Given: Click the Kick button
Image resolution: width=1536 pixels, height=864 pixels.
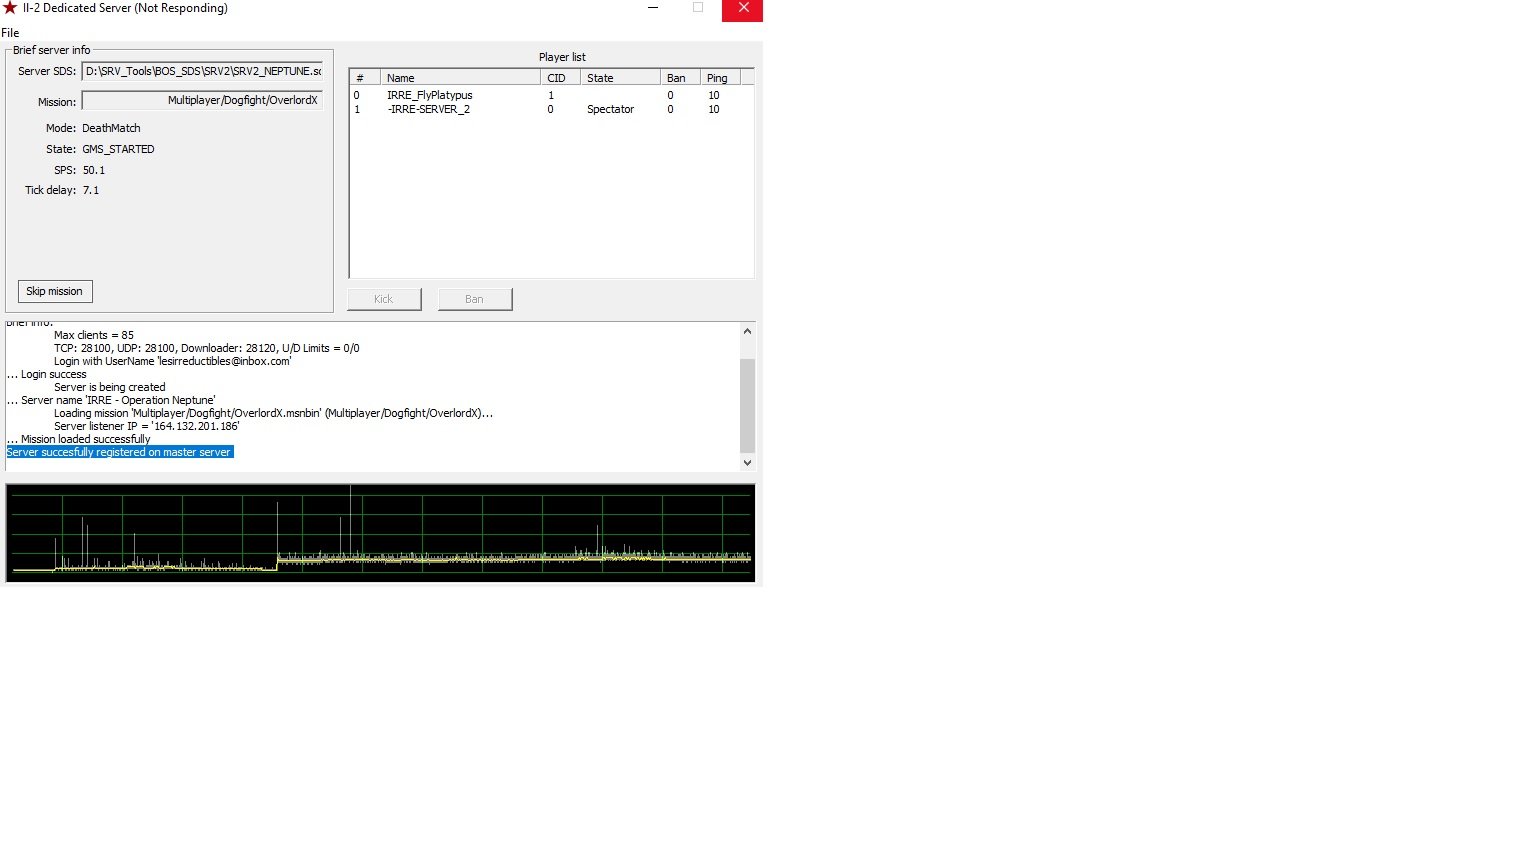Looking at the screenshot, I should [384, 299].
